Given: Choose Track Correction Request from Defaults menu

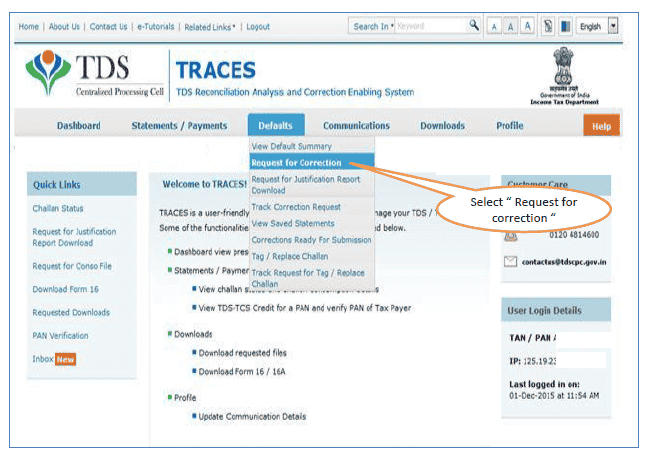Looking at the screenshot, I should click(296, 207).
